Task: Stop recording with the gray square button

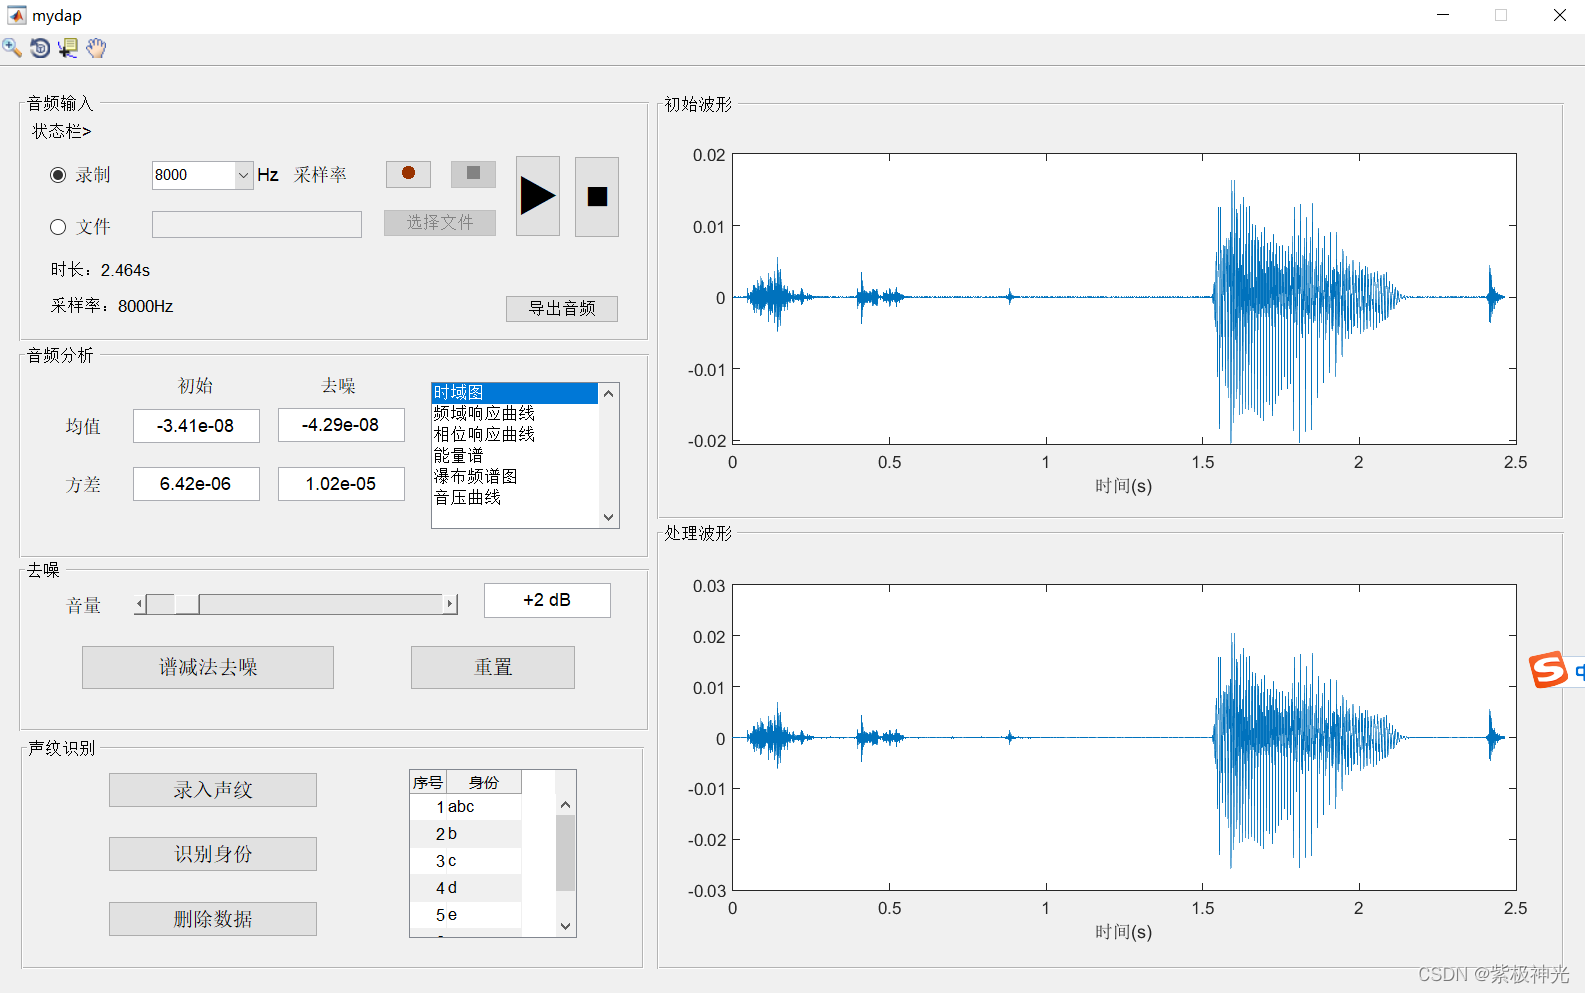Action: pos(473,174)
